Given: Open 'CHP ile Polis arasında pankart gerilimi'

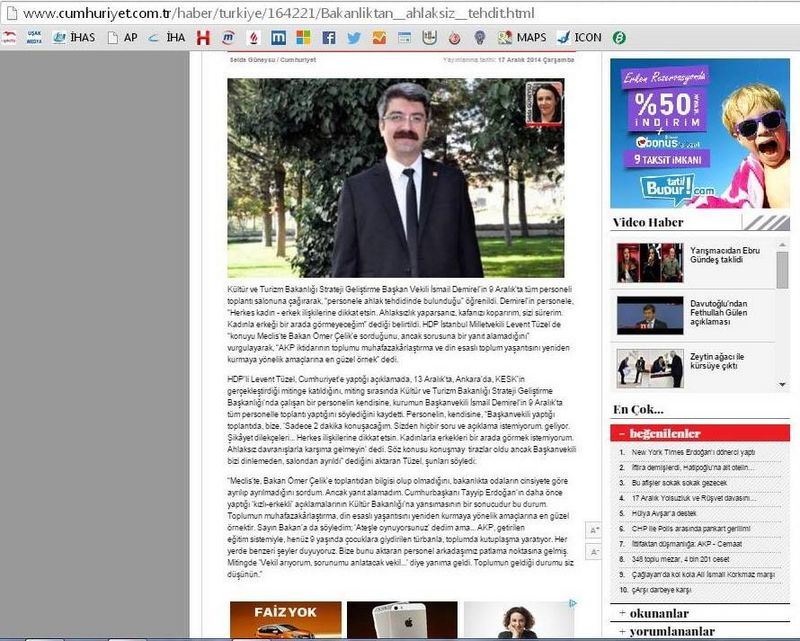Looking at the screenshot, I should (691, 529).
